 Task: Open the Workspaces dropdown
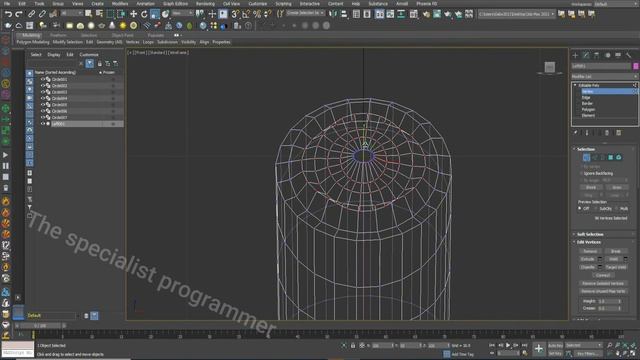[616, 4]
